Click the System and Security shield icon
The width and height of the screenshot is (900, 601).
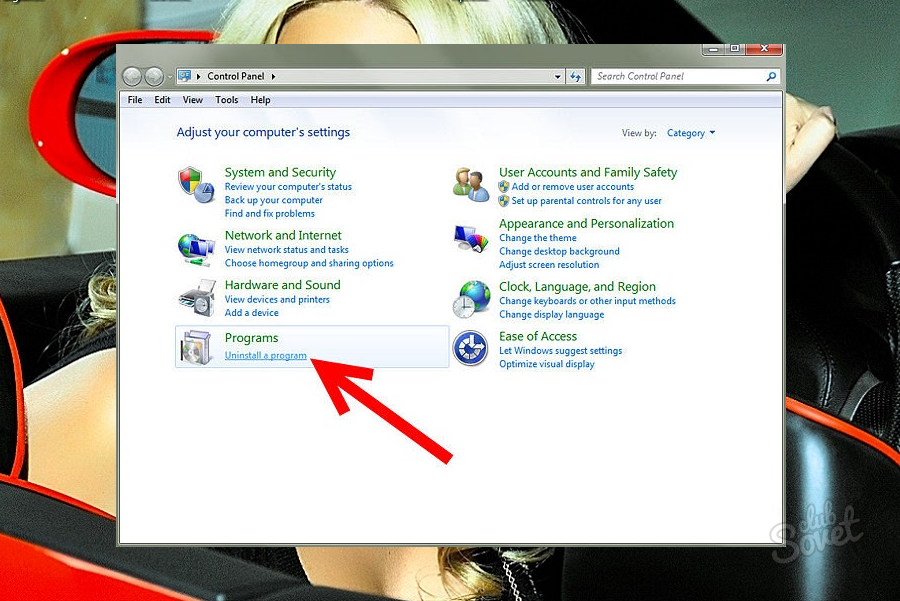pyautogui.click(x=197, y=185)
